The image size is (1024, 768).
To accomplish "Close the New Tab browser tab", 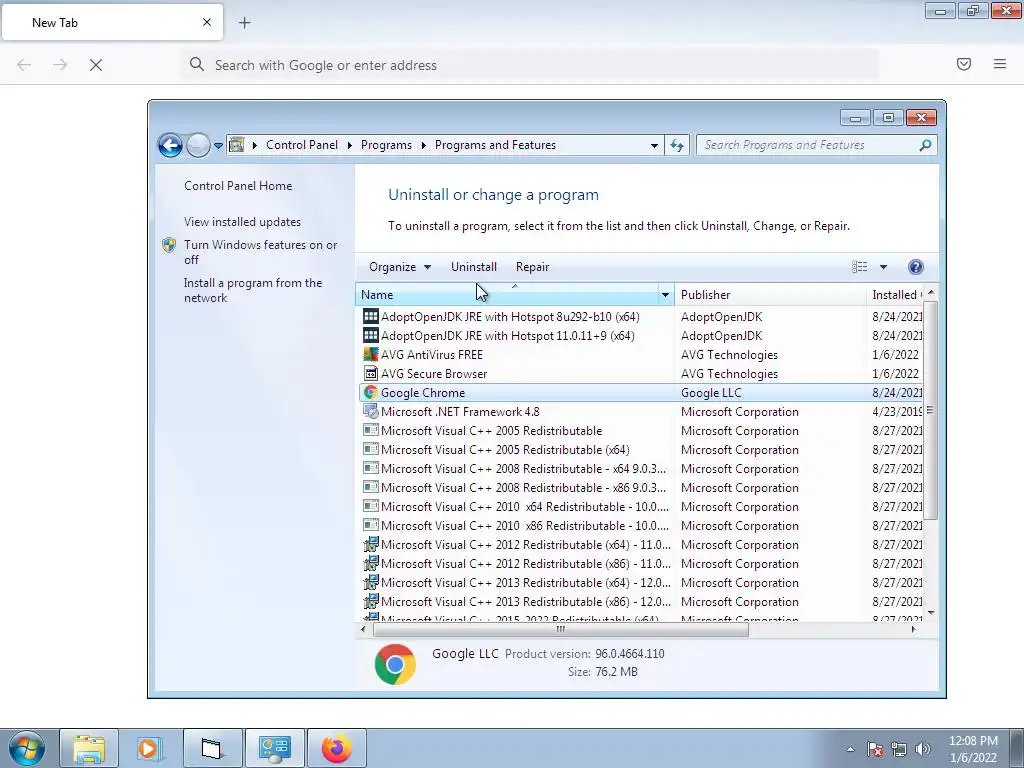I will [x=207, y=22].
